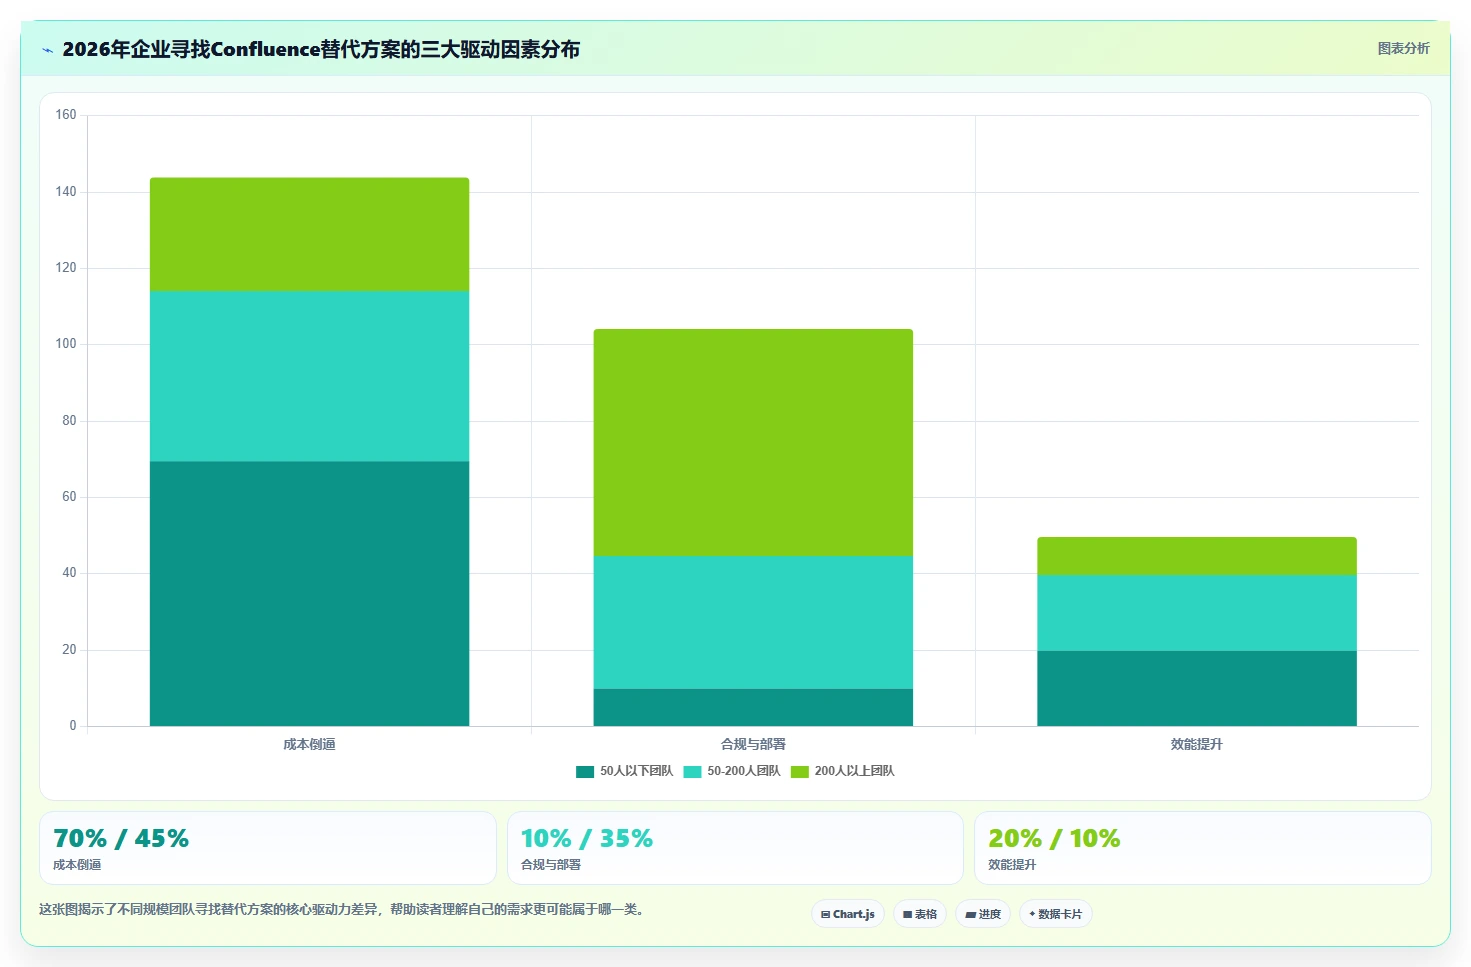Click the 效能提升 caption in the third stat card
This screenshot has width=1471, height=967.
[x=1012, y=865]
